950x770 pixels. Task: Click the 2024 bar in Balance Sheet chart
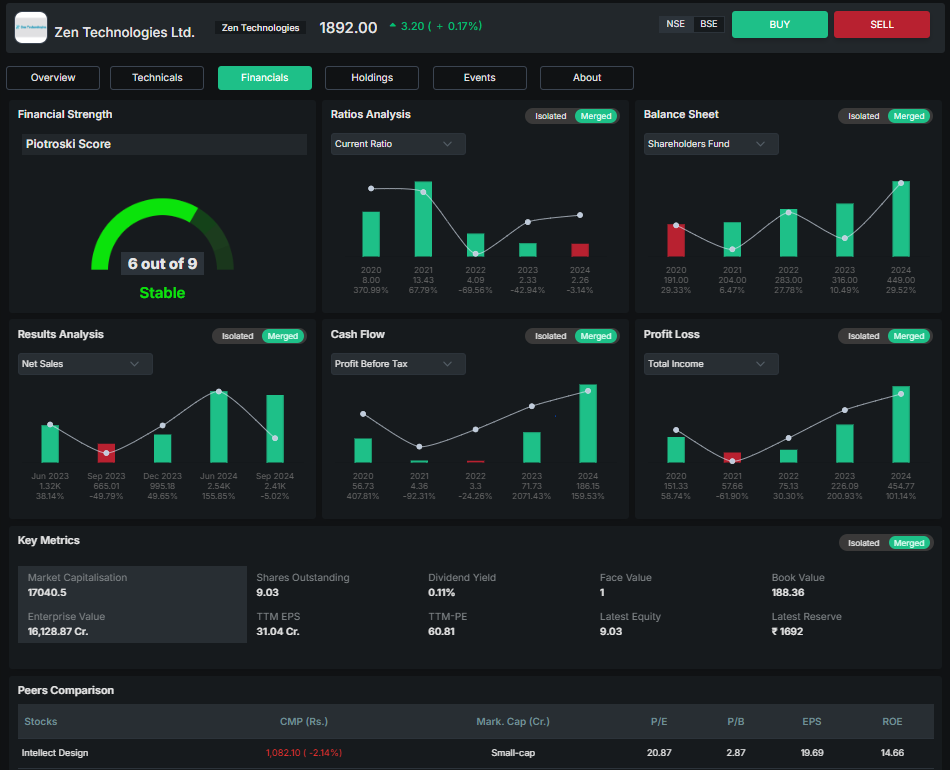tap(901, 219)
